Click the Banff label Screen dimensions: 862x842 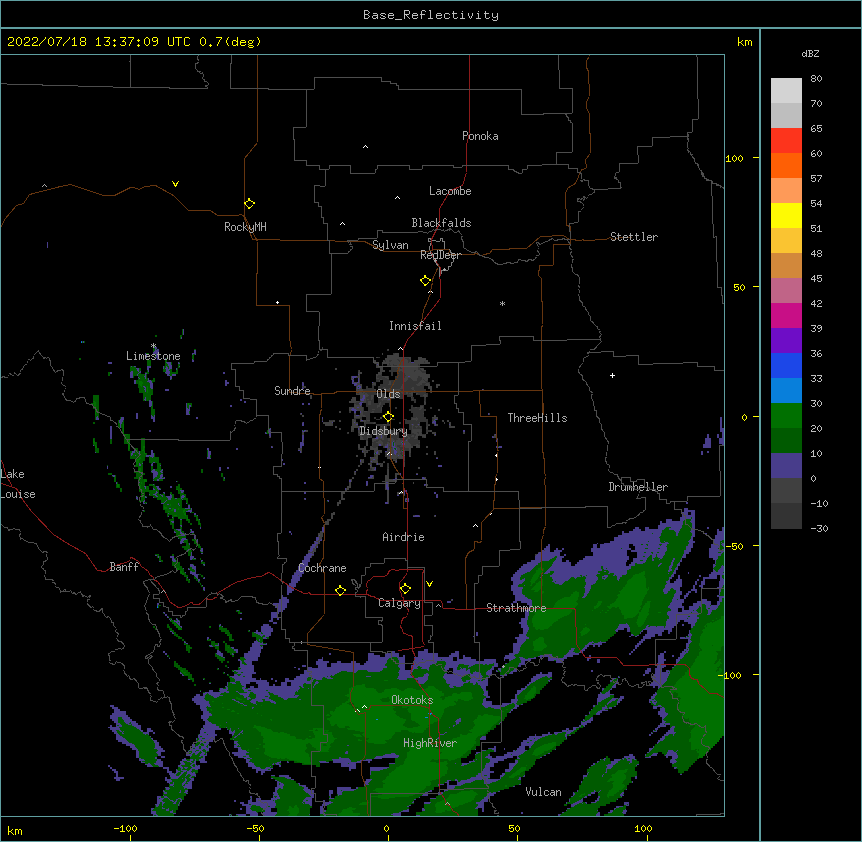click(x=124, y=567)
